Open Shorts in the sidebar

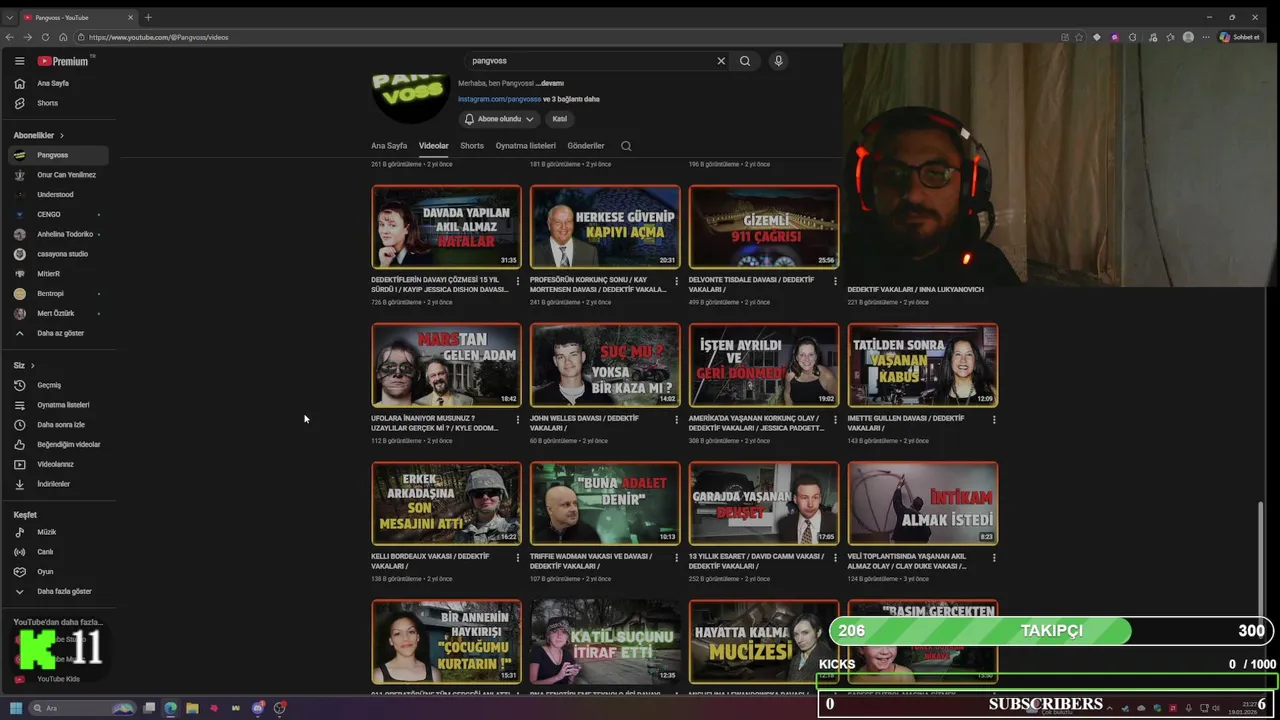pos(58,103)
